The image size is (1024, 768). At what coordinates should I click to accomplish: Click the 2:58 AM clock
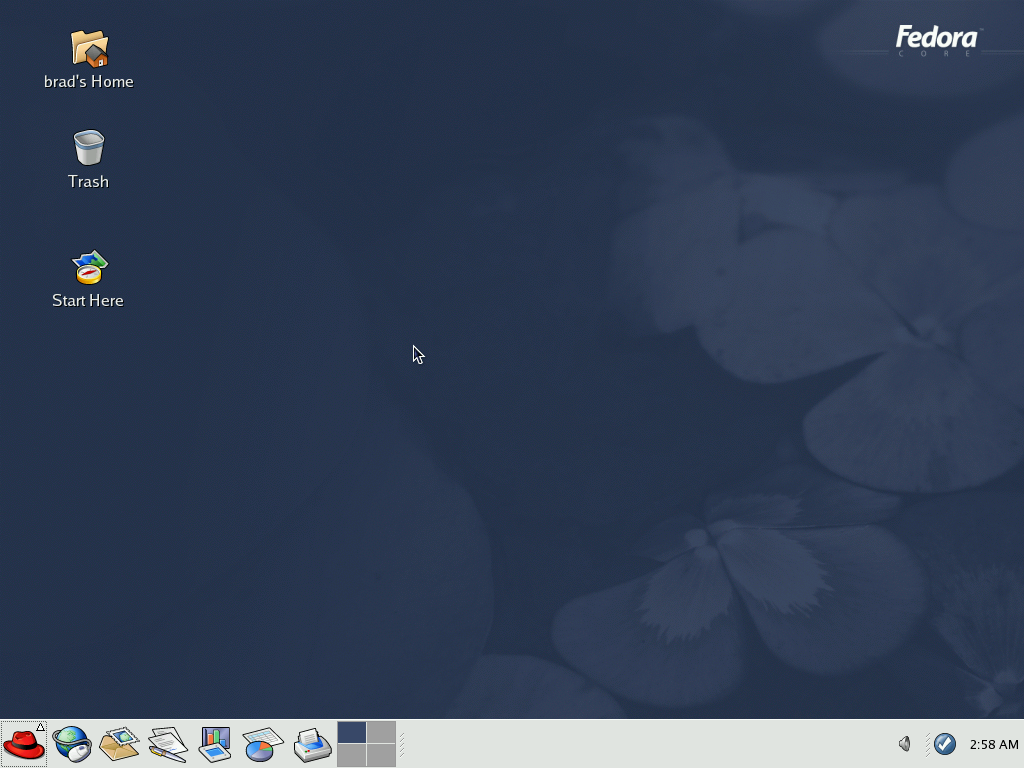tap(993, 744)
